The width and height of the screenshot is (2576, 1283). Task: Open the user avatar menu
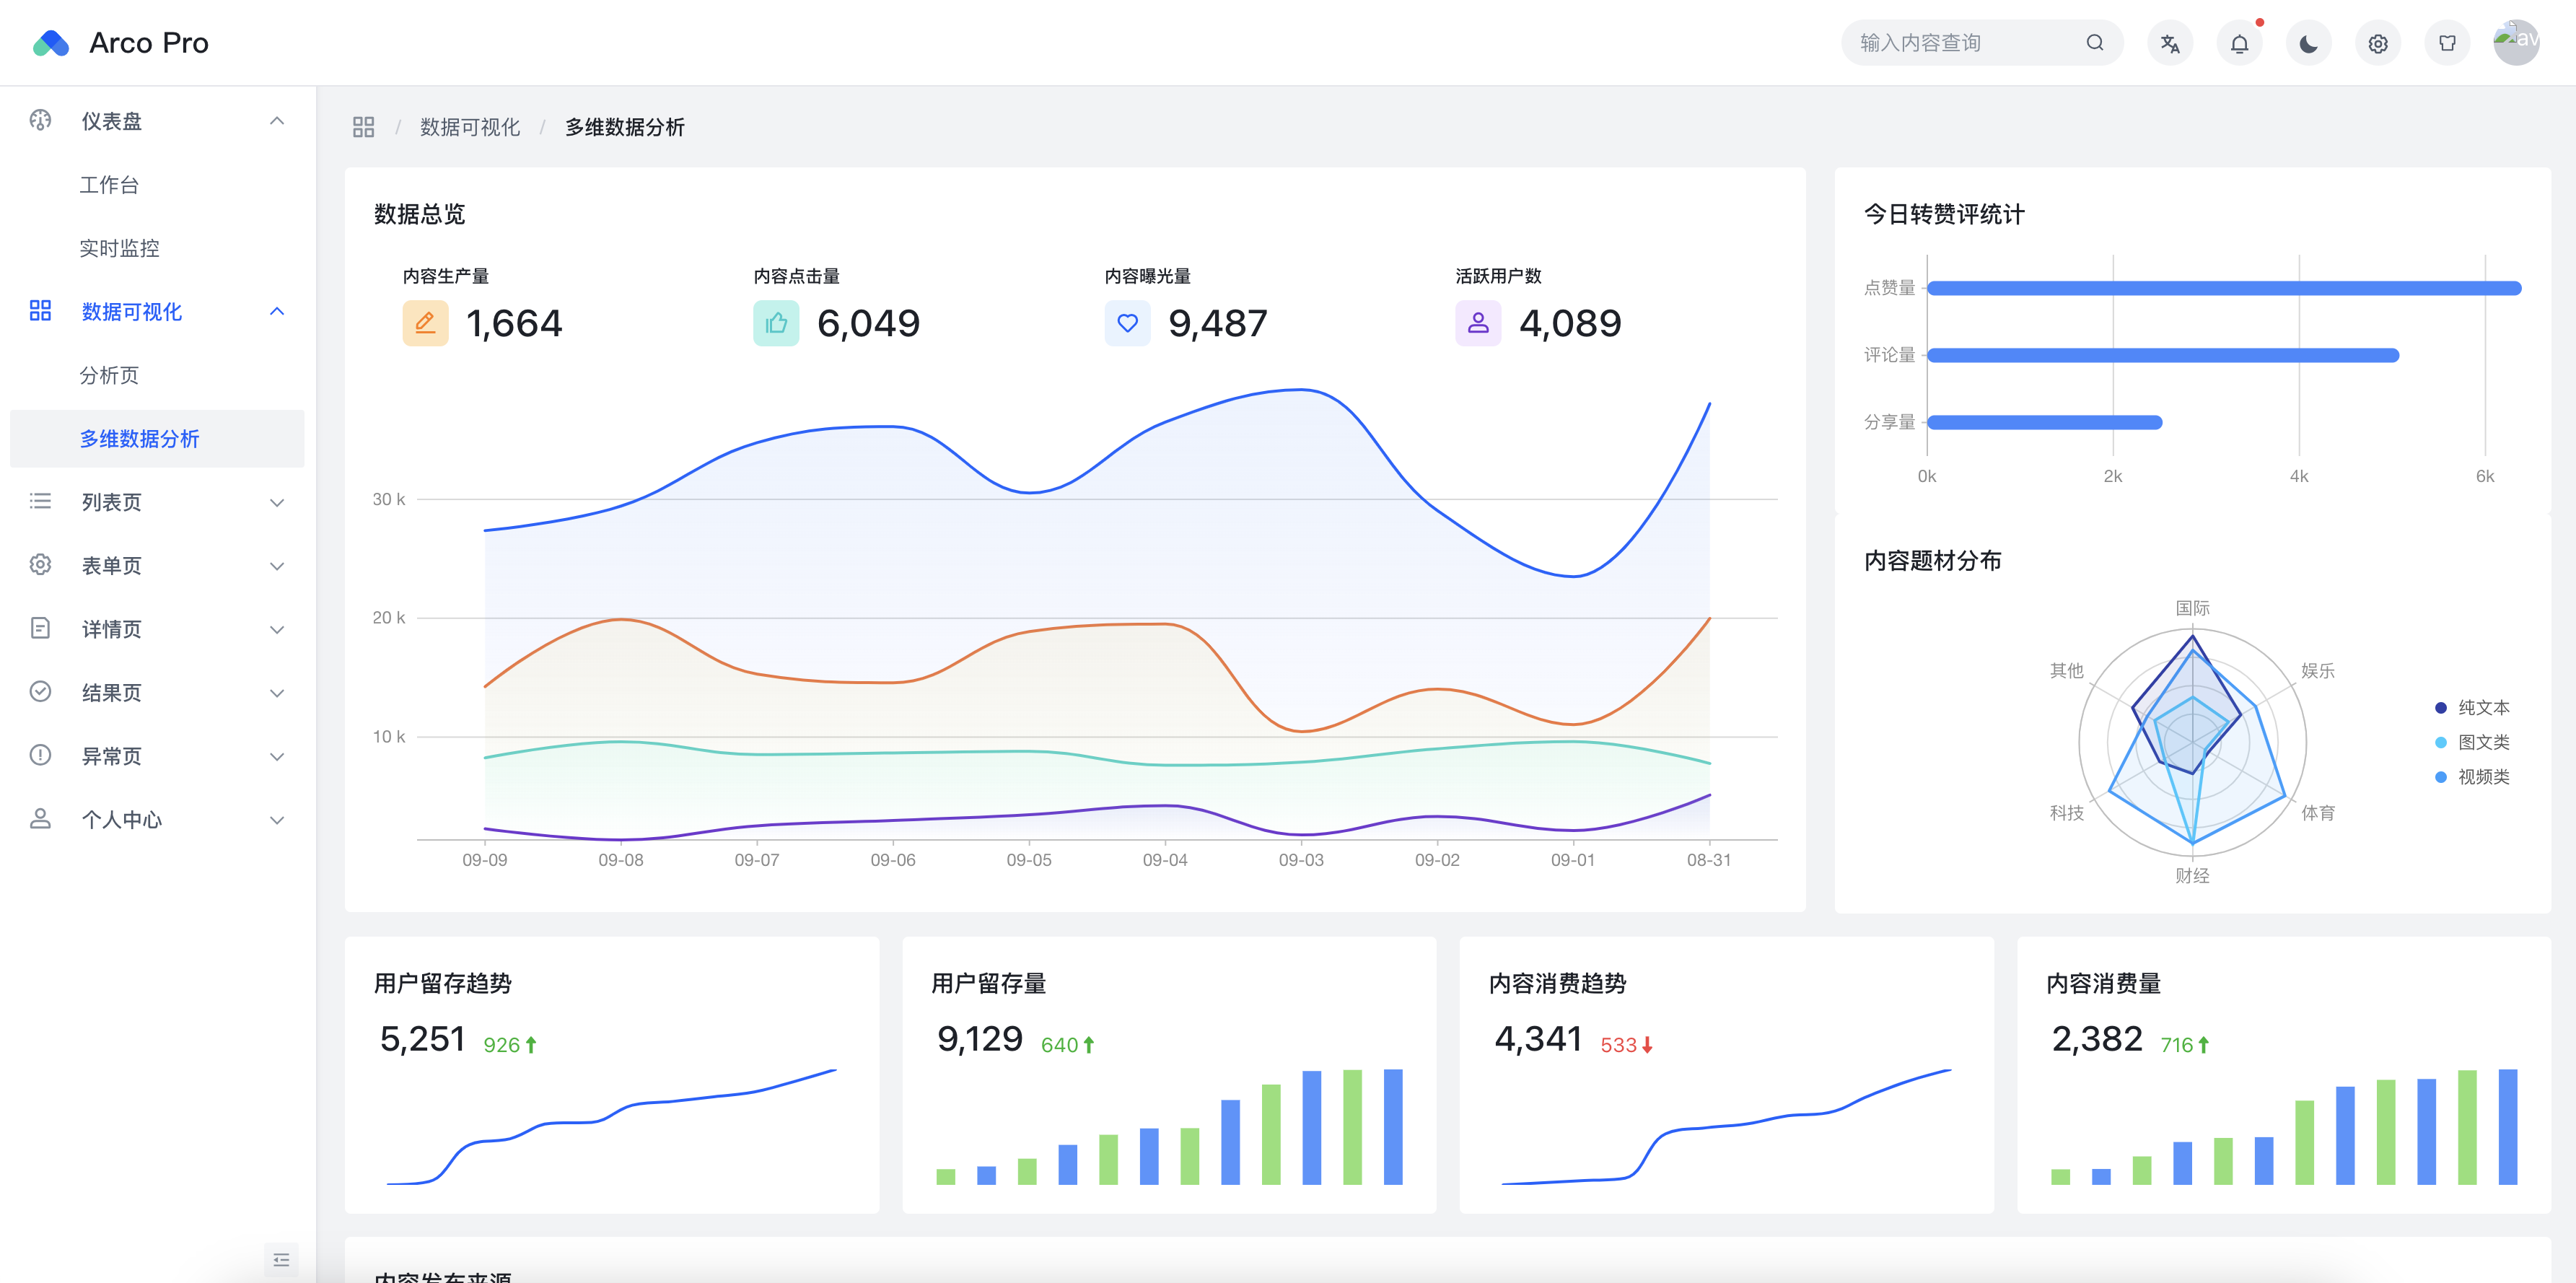tap(2516, 43)
